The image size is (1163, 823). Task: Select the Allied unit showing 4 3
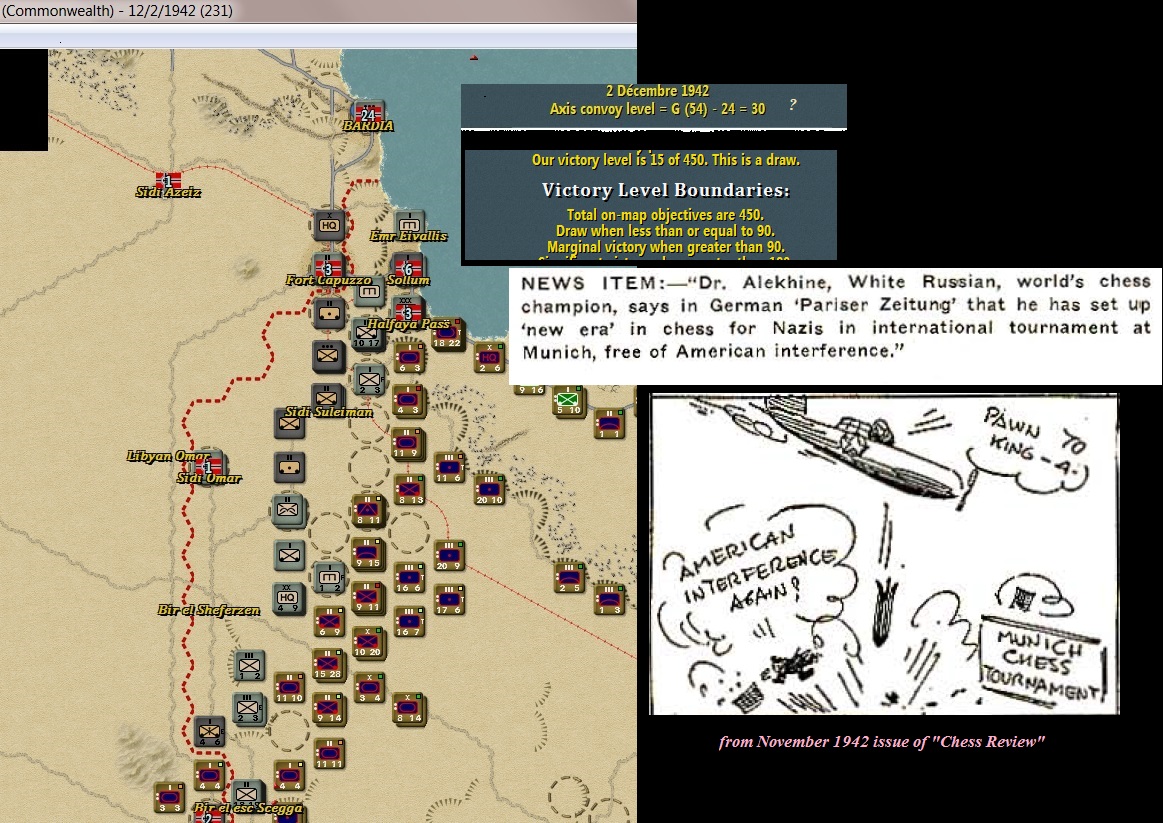(409, 400)
